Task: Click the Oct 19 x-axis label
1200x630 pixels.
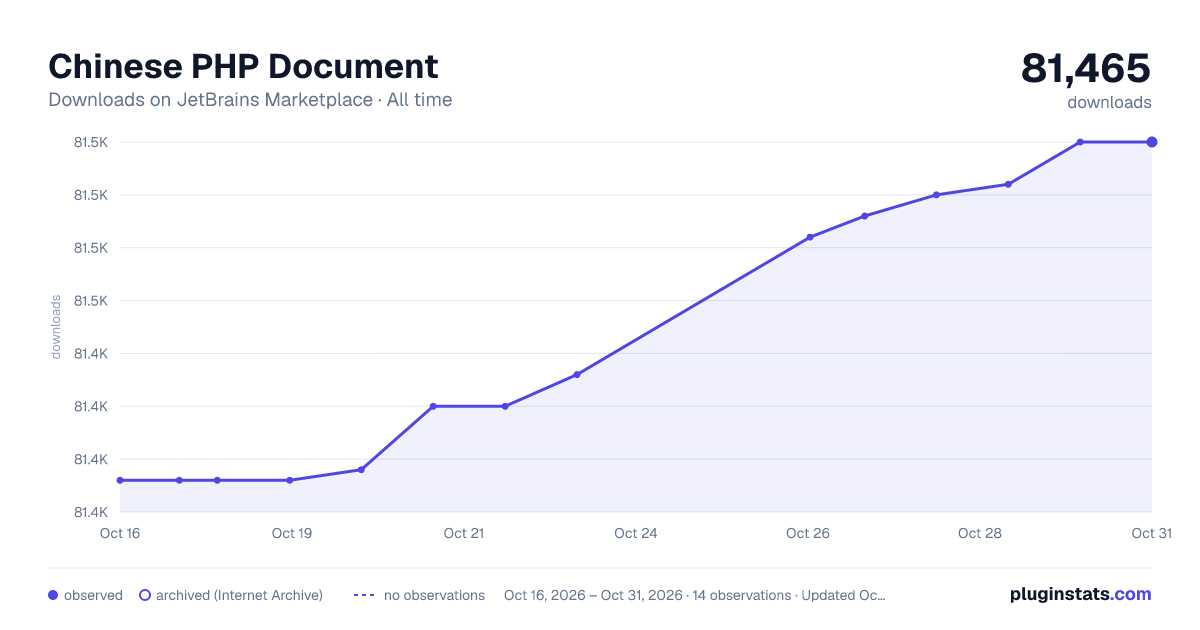Action: click(x=292, y=533)
